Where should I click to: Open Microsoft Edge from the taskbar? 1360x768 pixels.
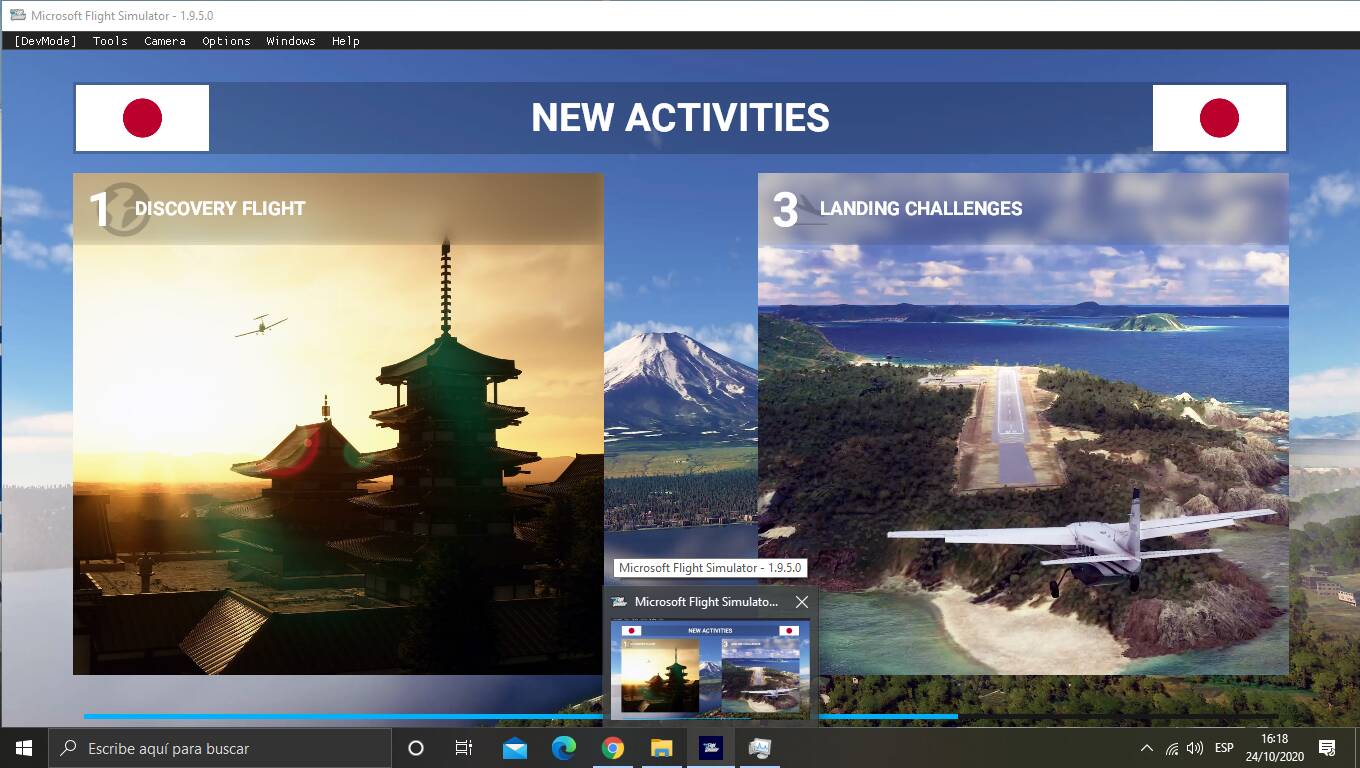click(x=564, y=748)
